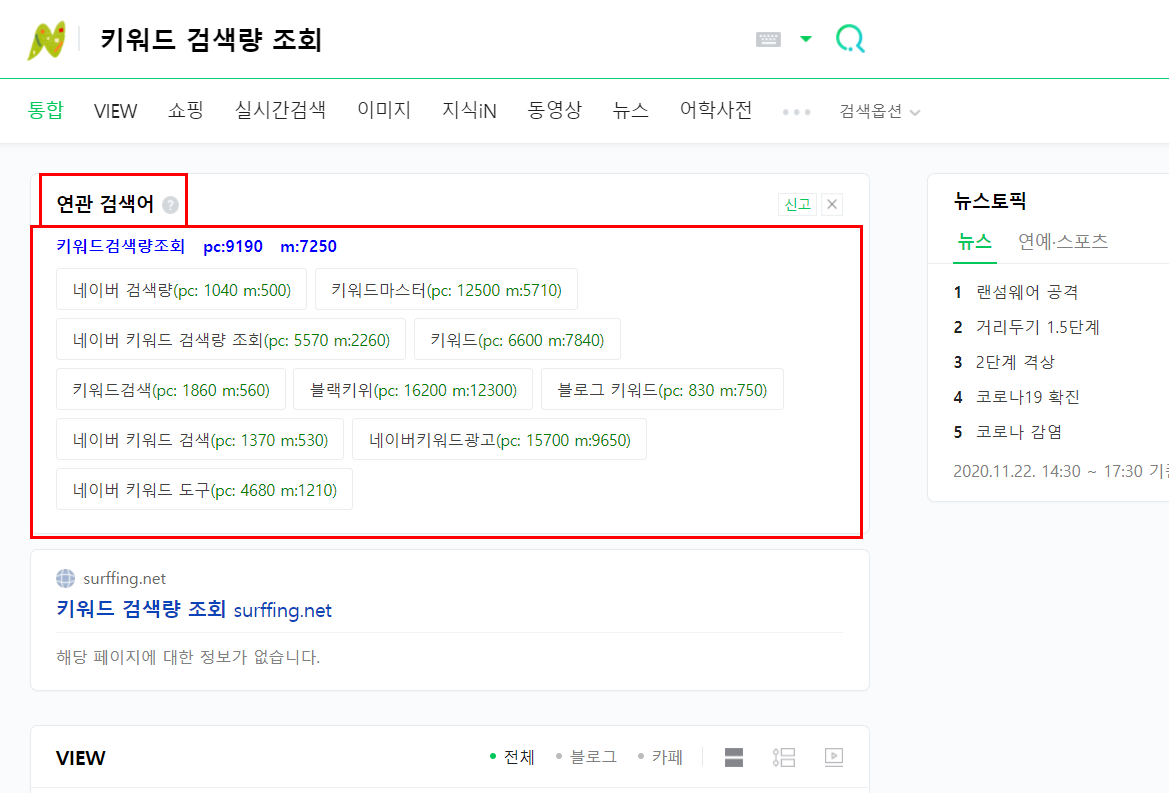Switch to the 연예·스포츠 tab in 뉴스토픽

1063,241
